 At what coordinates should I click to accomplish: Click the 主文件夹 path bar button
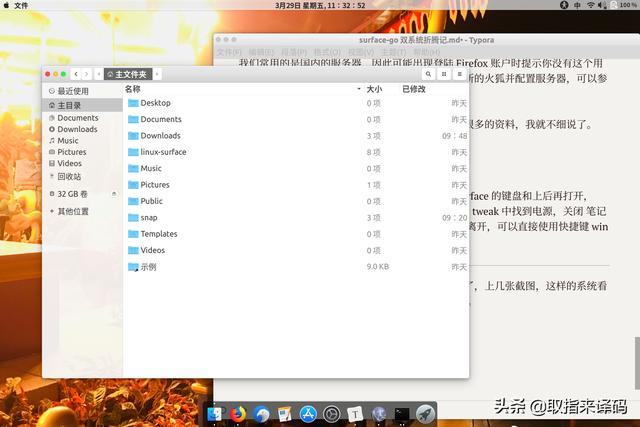click(x=128, y=74)
